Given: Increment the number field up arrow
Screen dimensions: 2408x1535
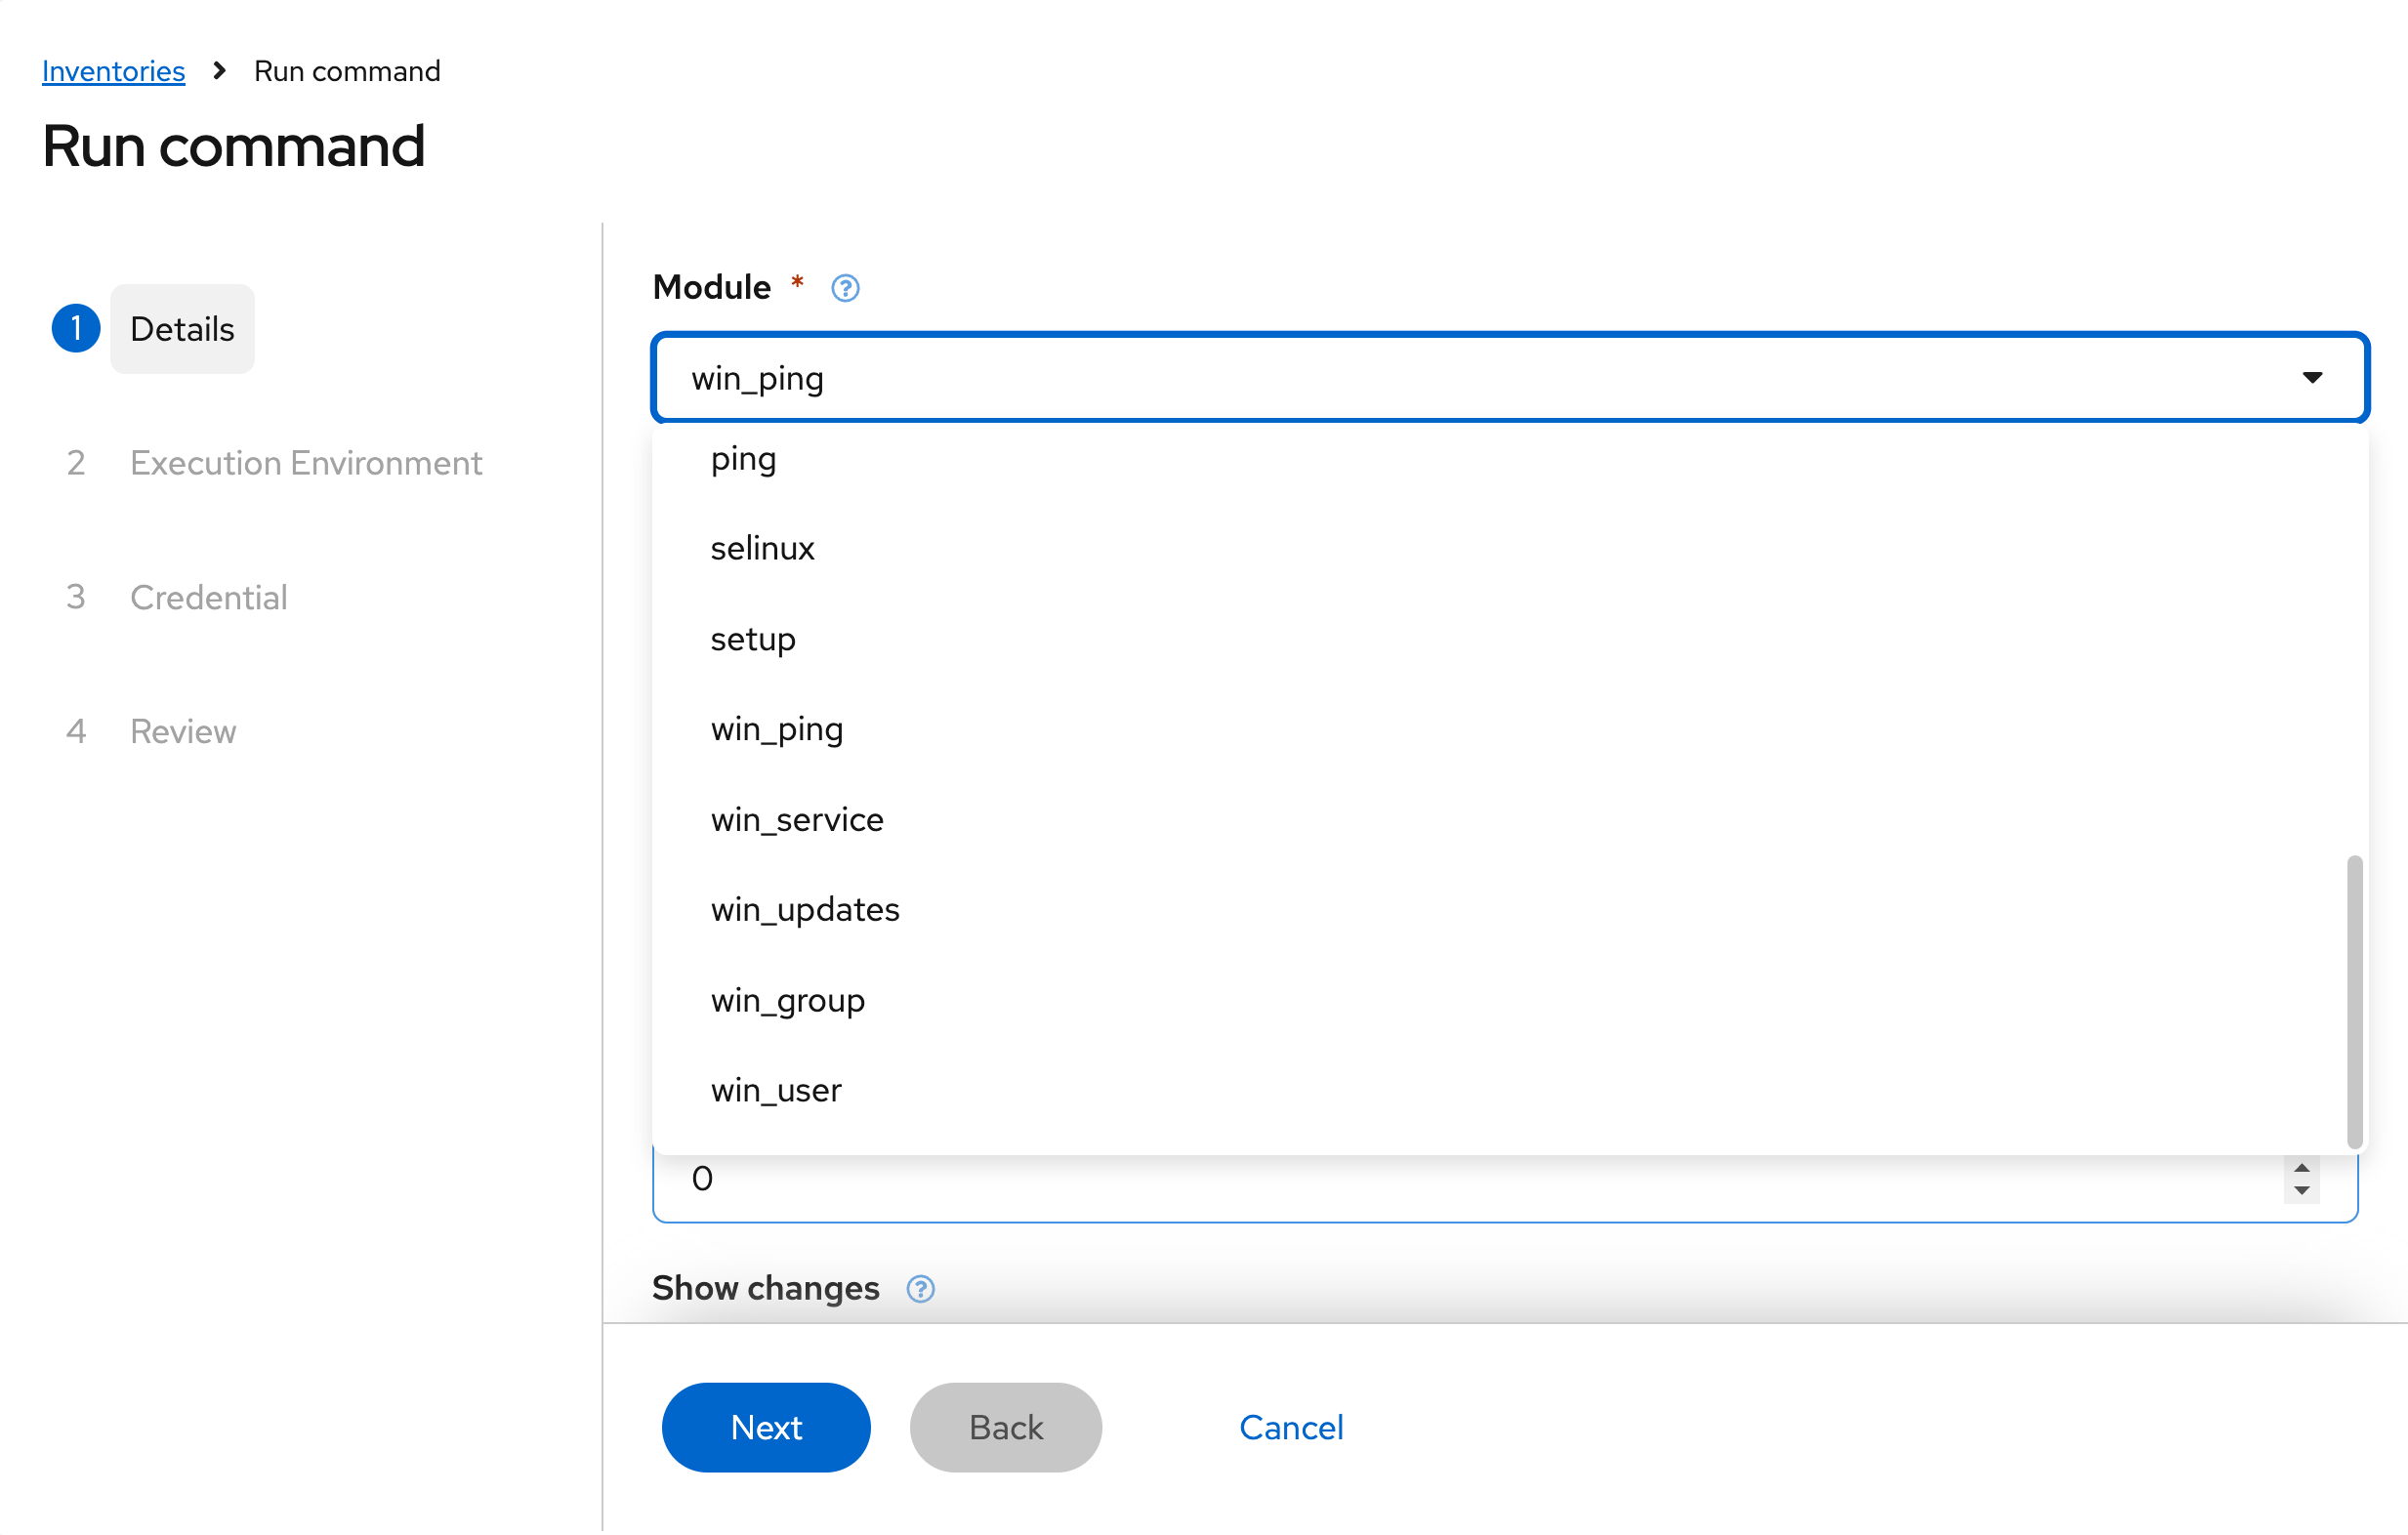Looking at the screenshot, I should coord(2301,1169).
